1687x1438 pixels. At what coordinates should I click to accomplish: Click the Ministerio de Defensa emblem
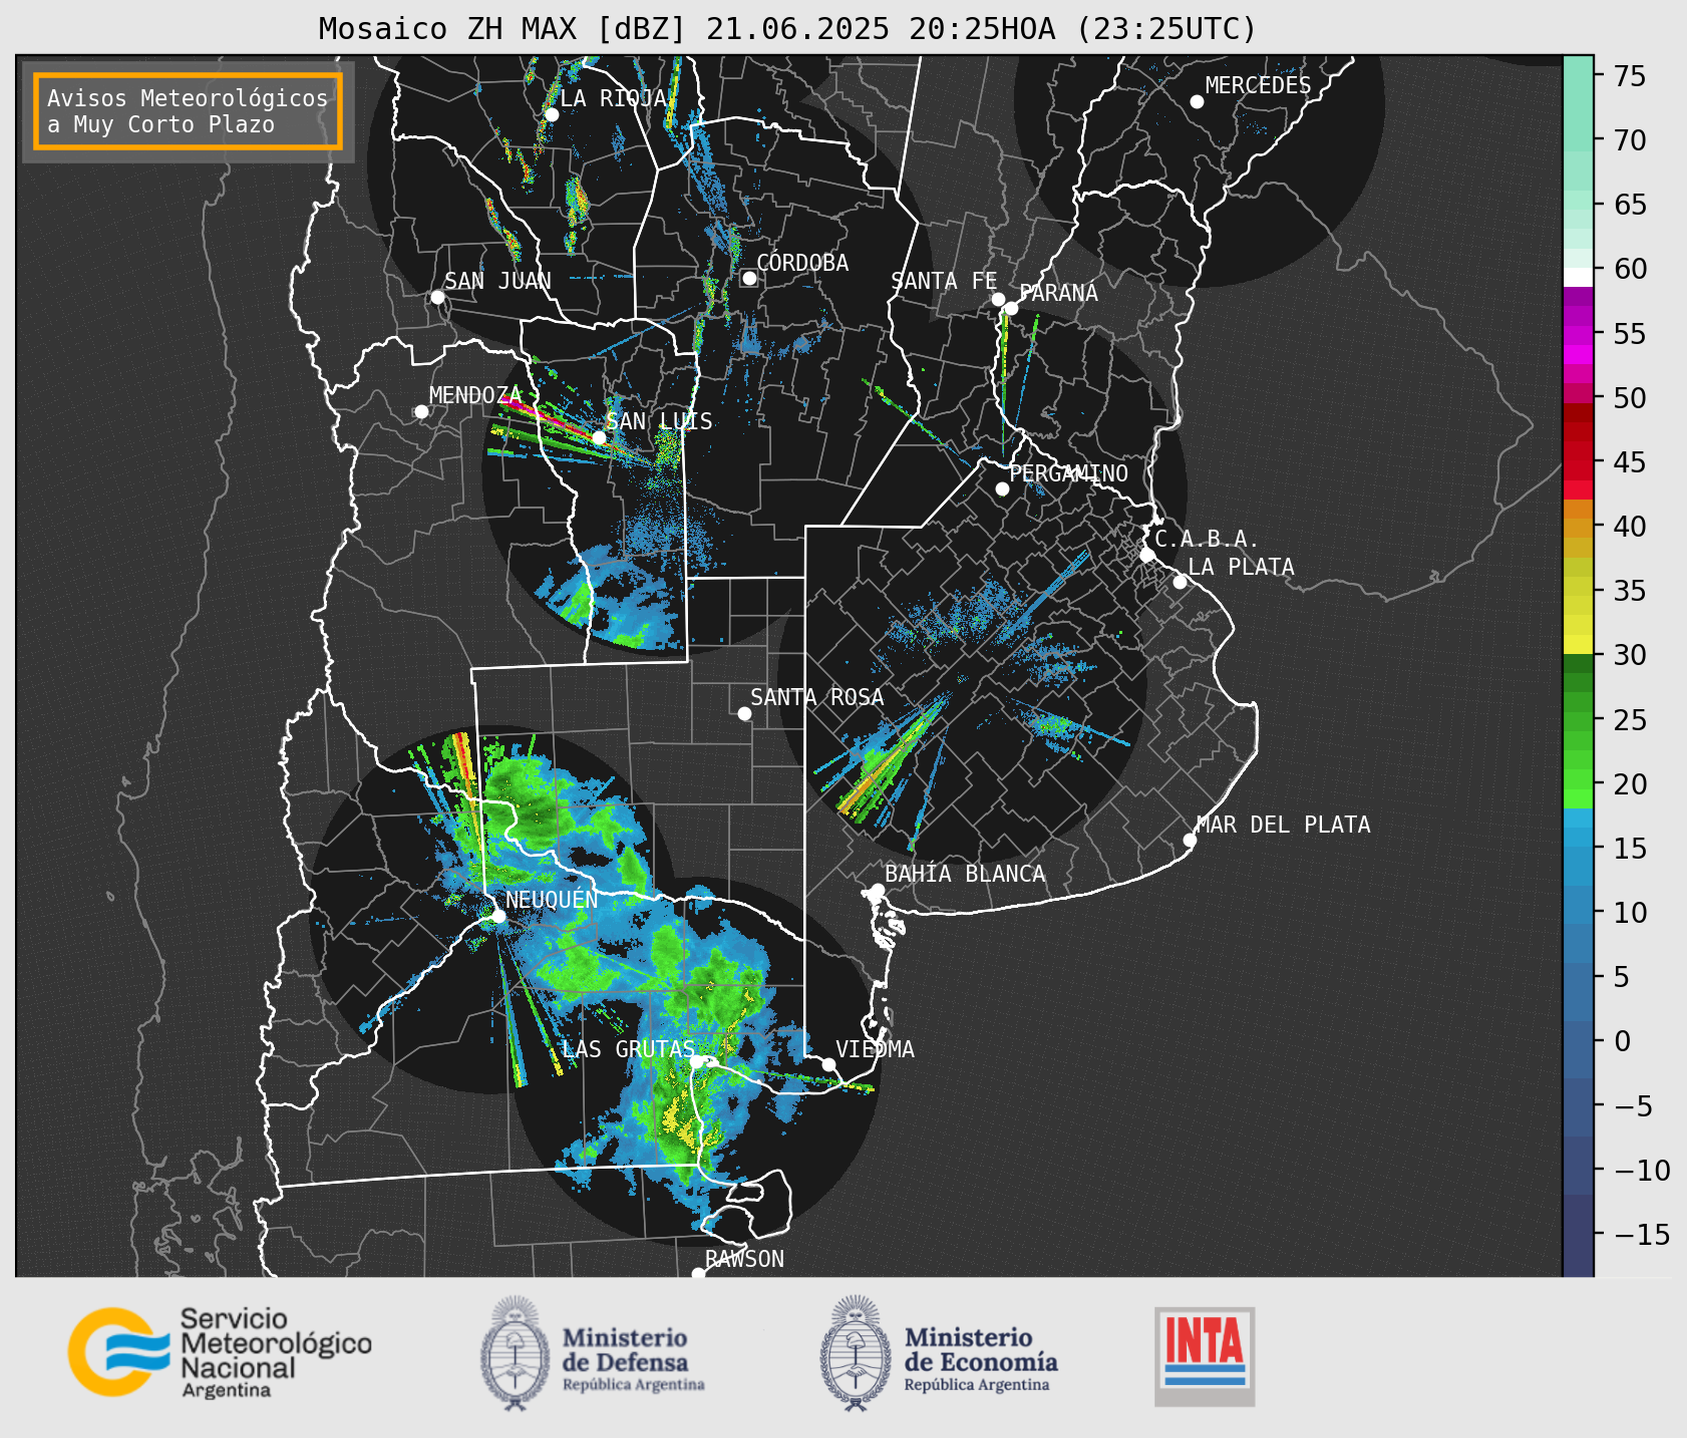click(516, 1354)
